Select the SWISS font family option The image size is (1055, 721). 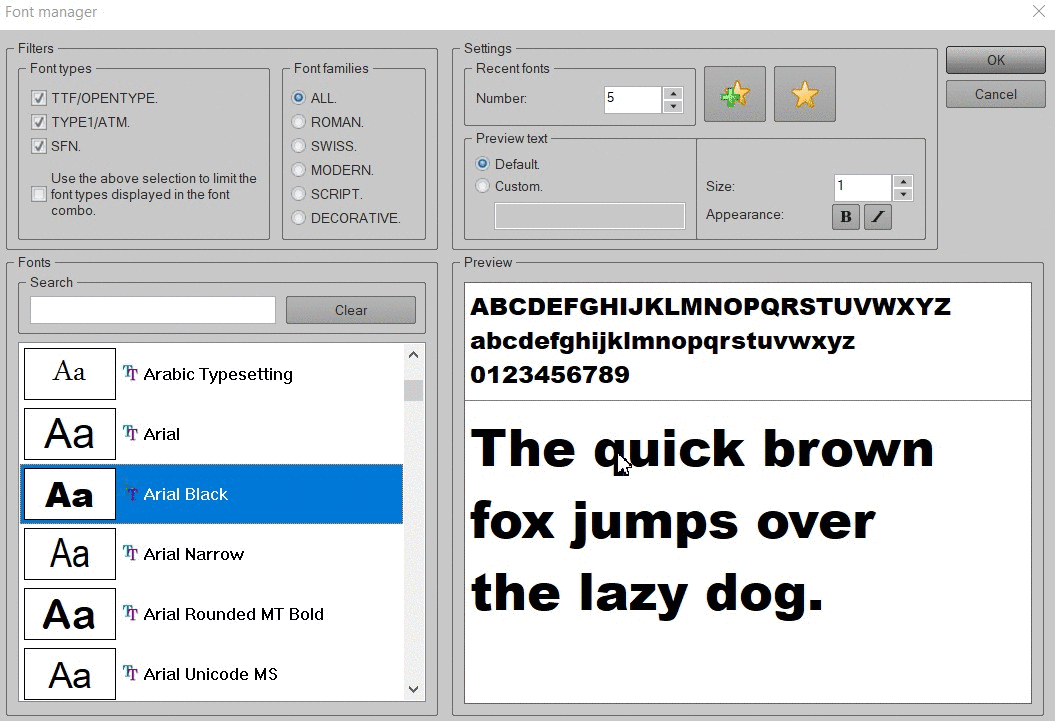[299, 146]
